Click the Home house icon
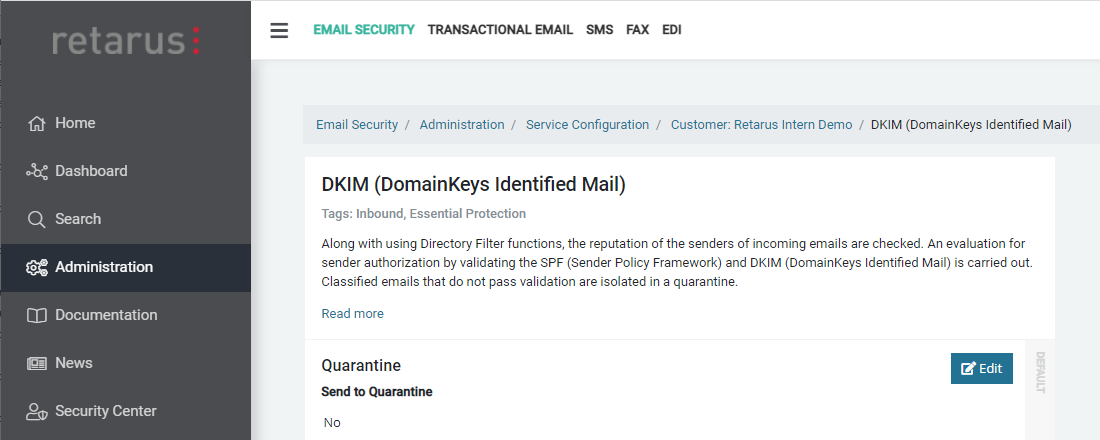 point(37,124)
